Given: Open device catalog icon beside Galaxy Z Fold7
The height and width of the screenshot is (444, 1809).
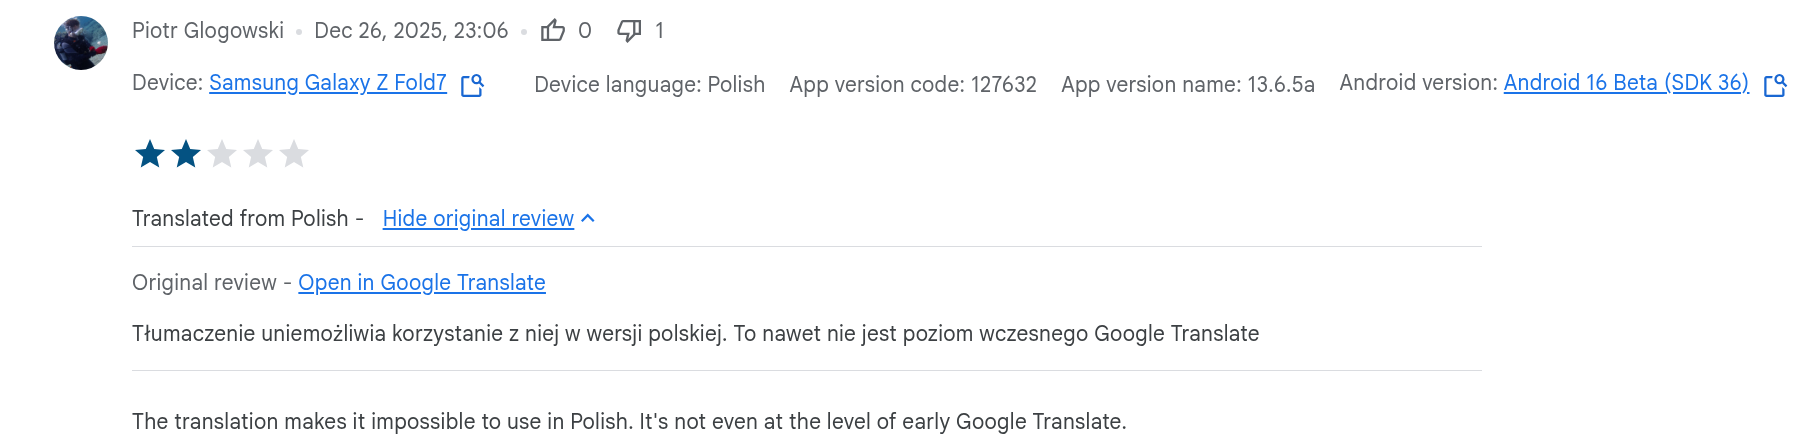Looking at the screenshot, I should (x=472, y=85).
